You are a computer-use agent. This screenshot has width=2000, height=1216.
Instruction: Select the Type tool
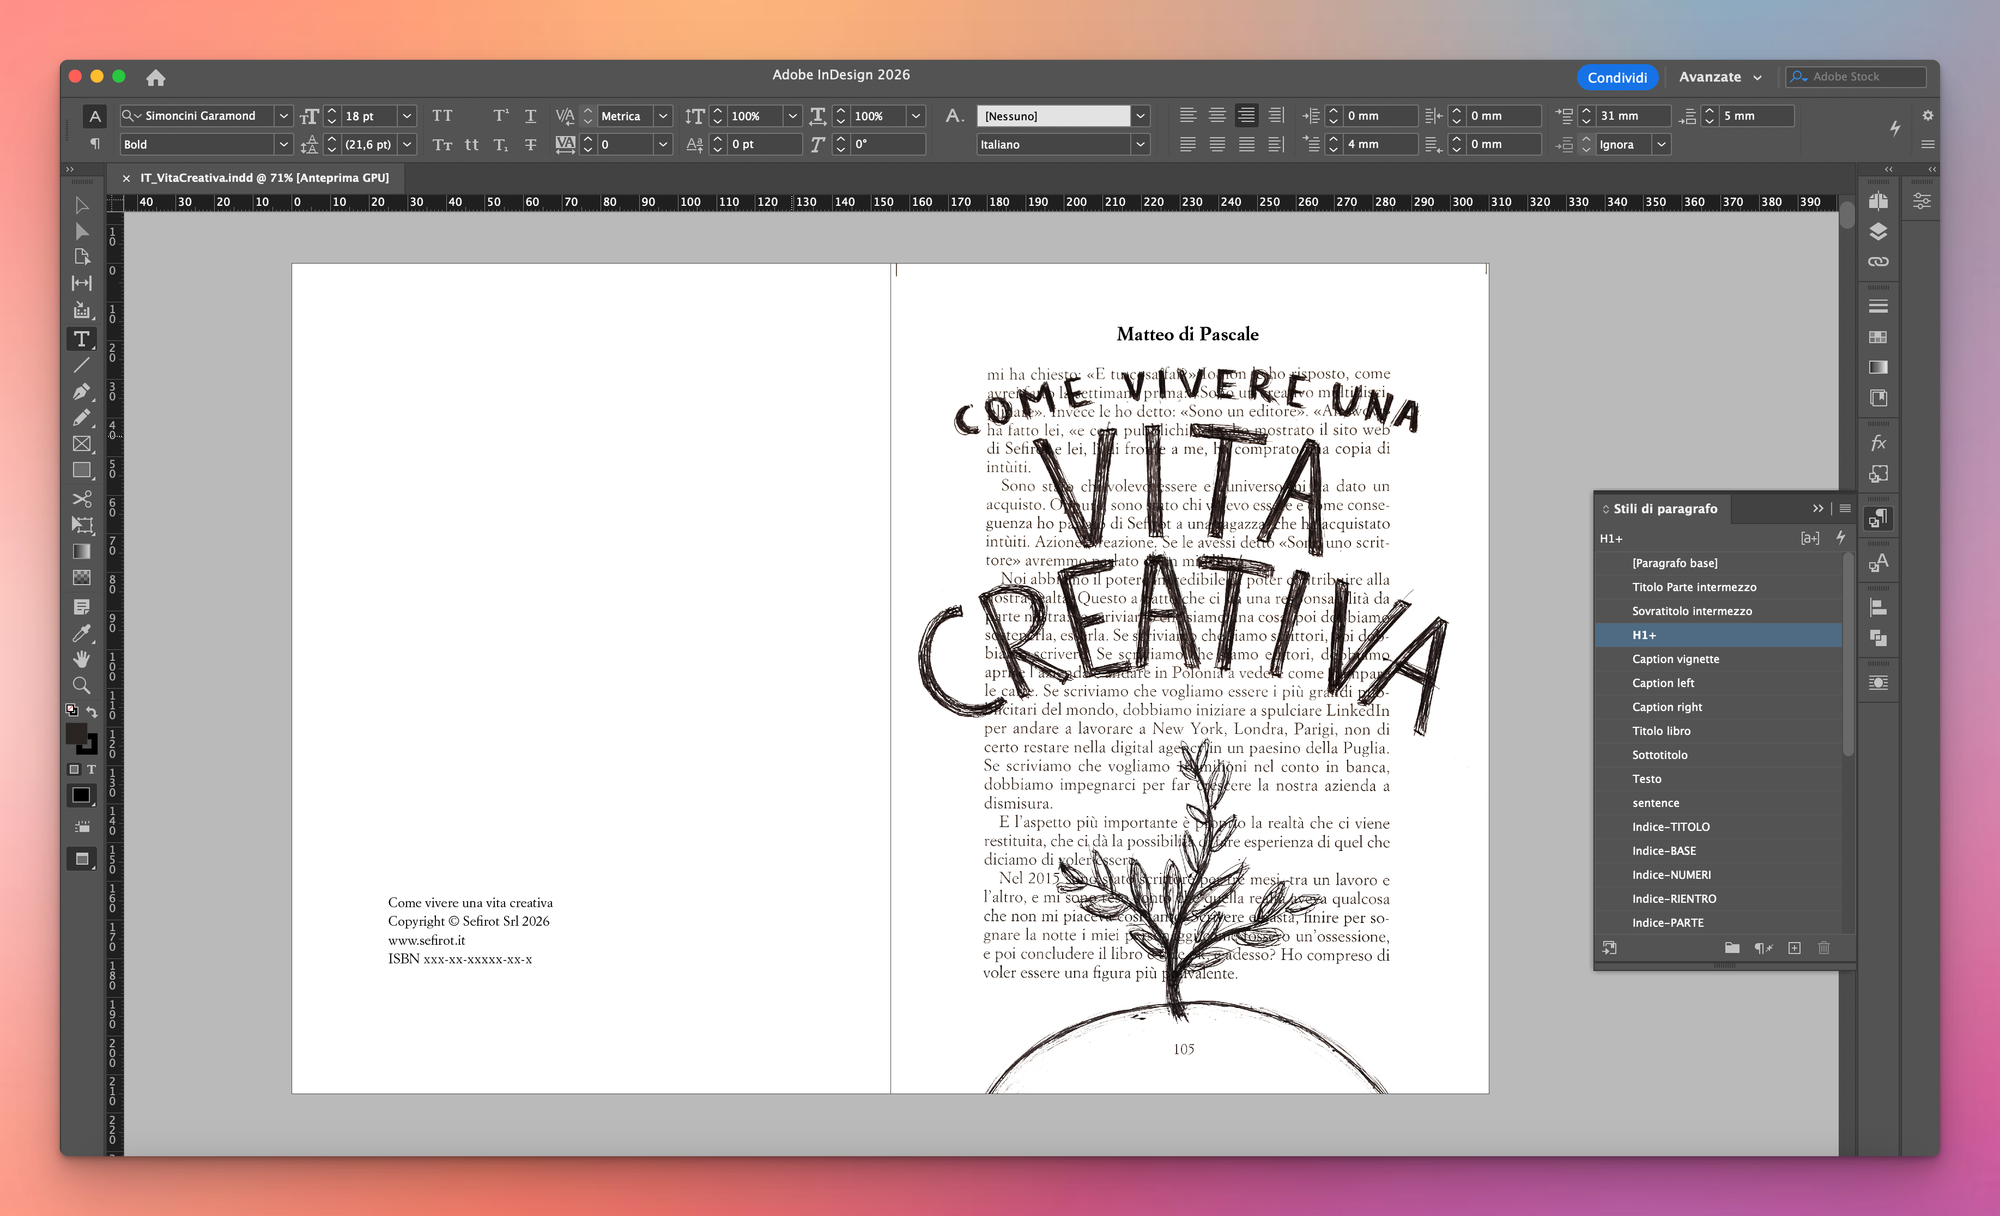[82, 339]
